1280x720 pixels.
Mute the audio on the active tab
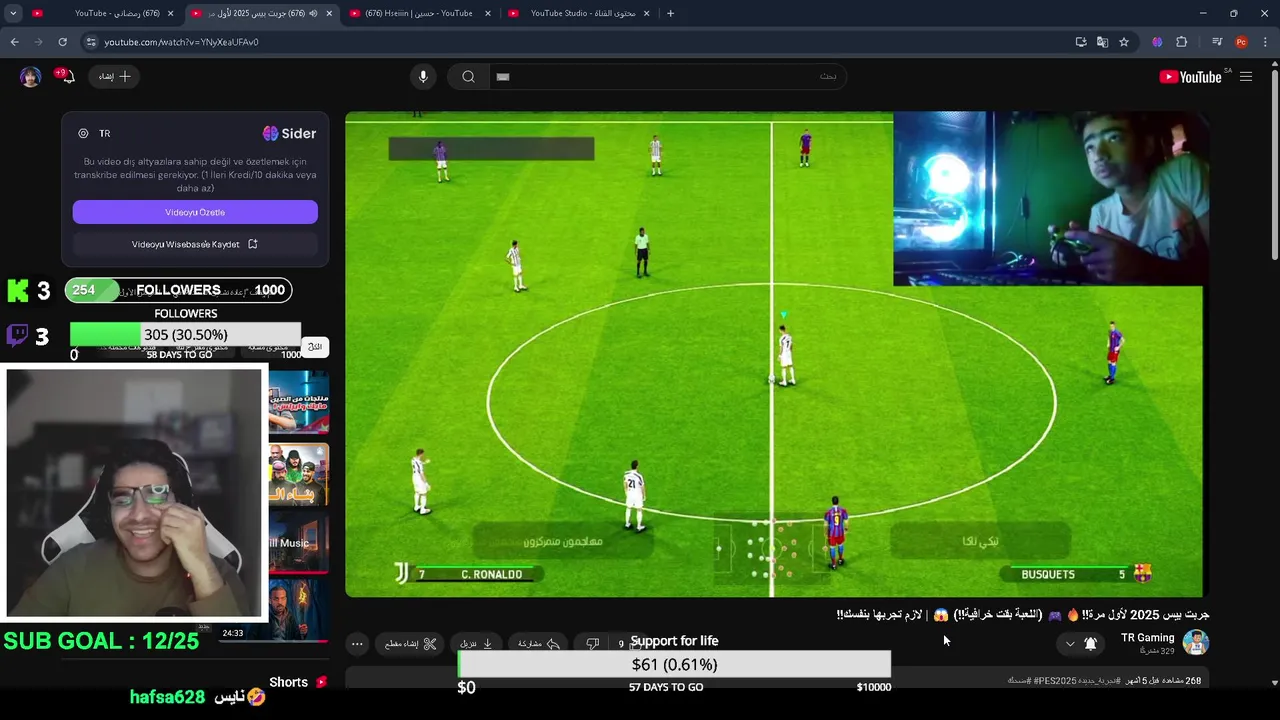(x=313, y=13)
